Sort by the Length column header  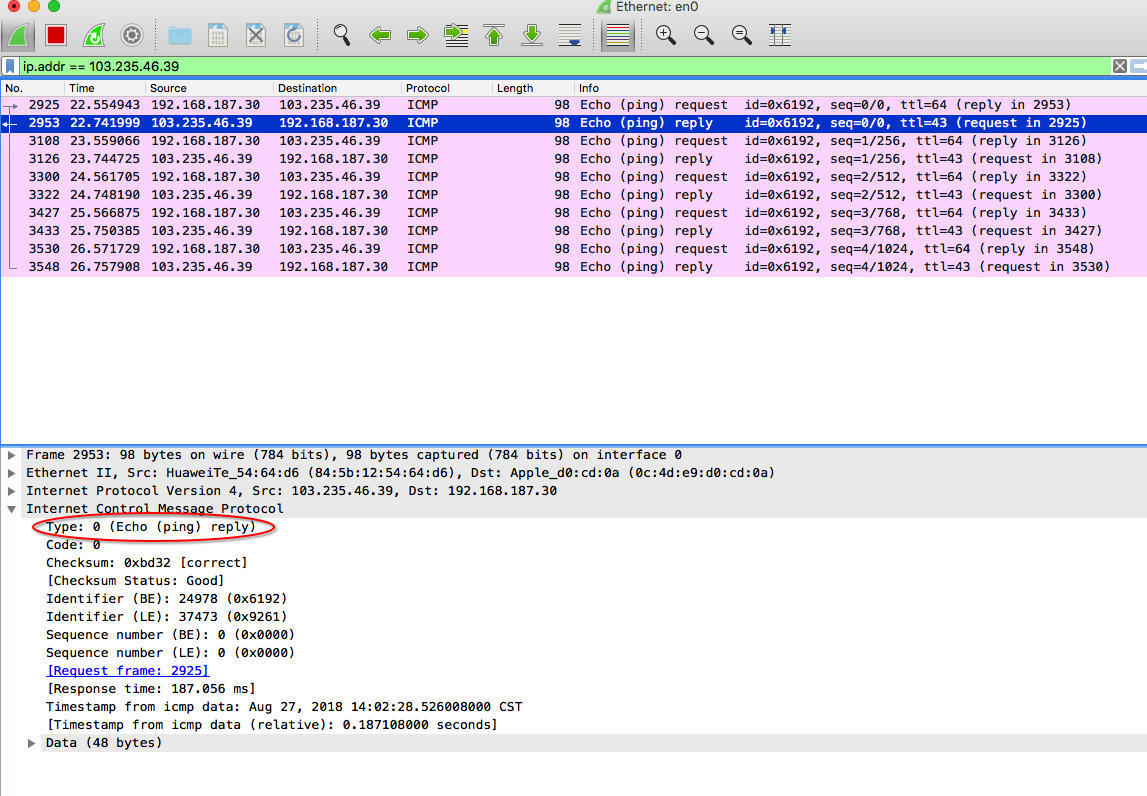tap(533, 88)
